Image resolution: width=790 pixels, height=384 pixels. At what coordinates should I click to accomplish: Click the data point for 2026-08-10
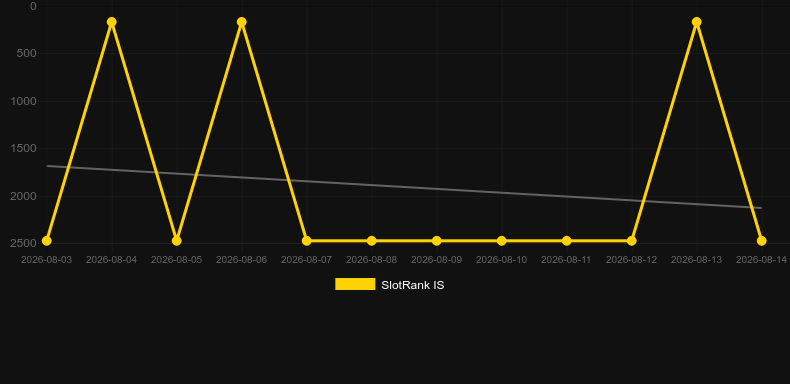click(501, 241)
